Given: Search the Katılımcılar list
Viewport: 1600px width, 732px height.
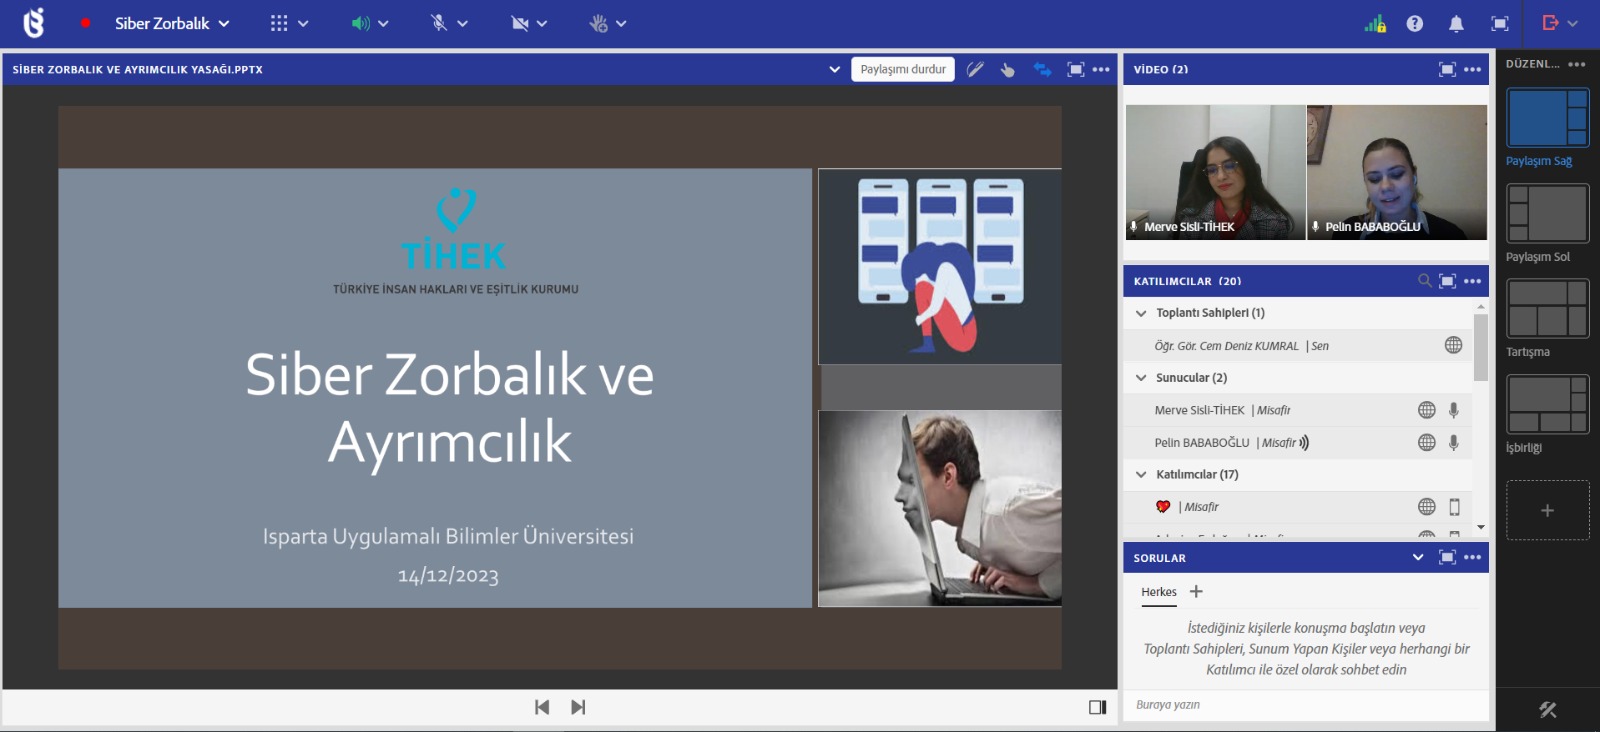Looking at the screenshot, I should click(x=1424, y=281).
